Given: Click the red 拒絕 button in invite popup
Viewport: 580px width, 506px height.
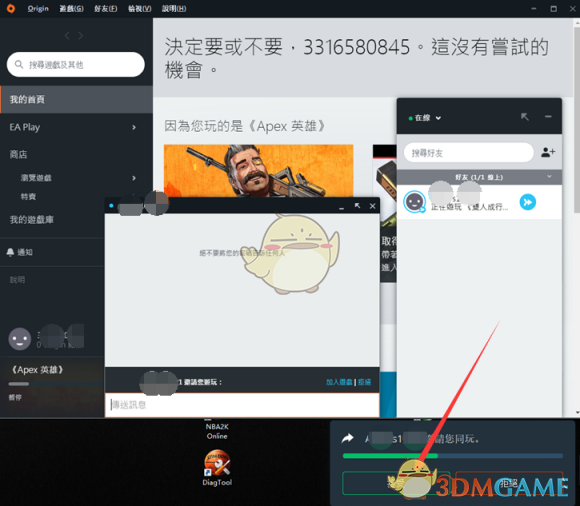Looking at the screenshot, I should pos(509,483).
